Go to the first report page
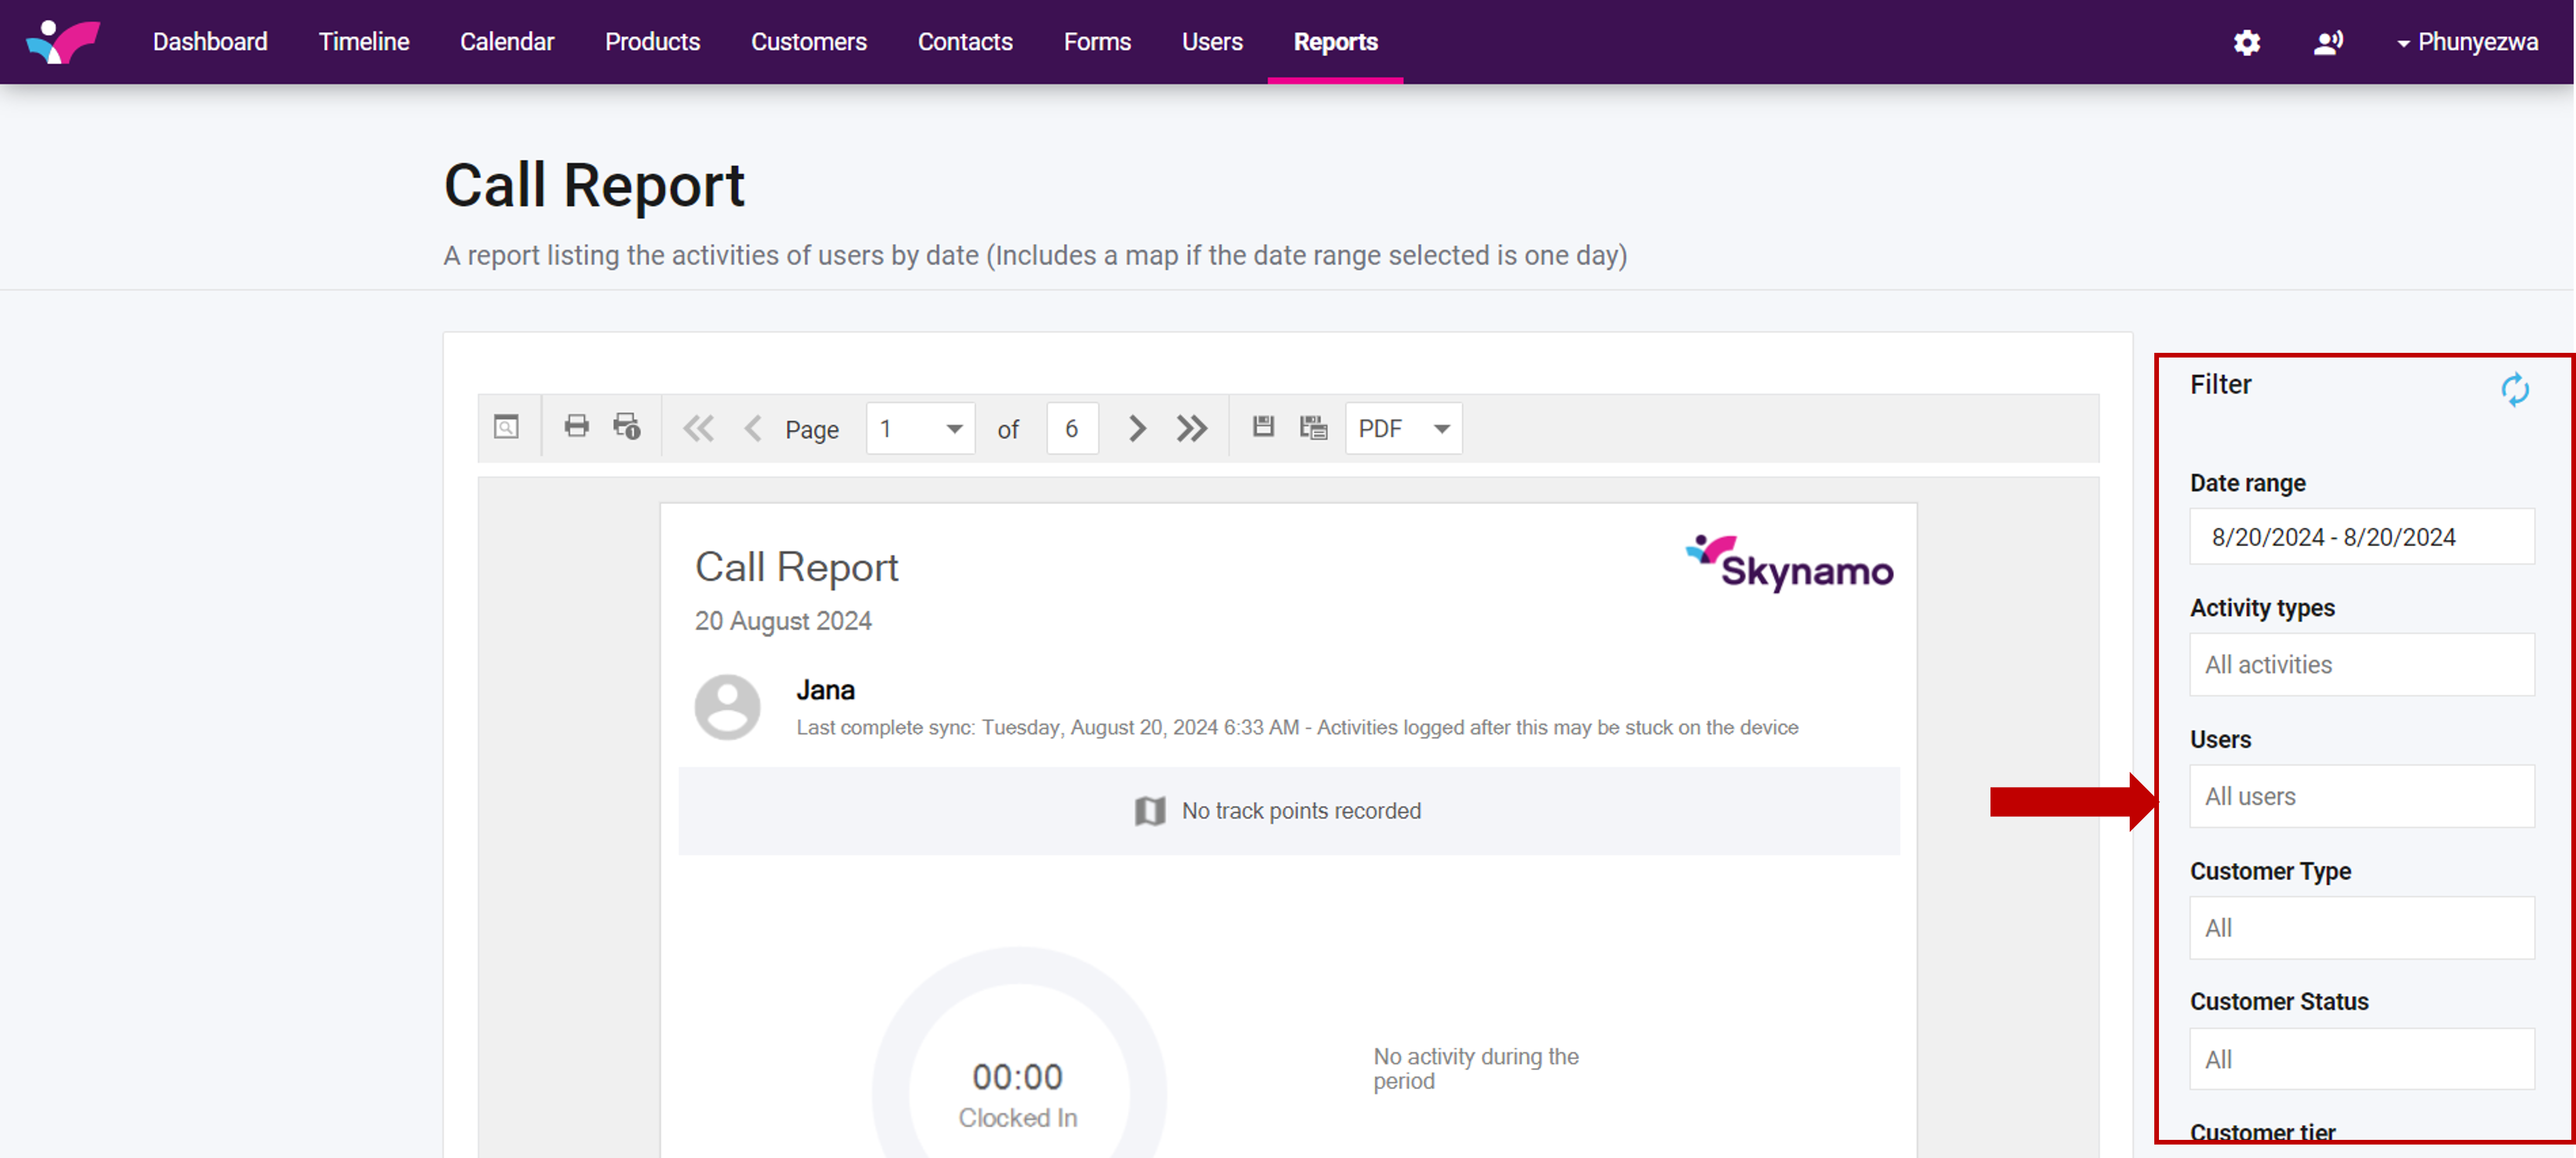The image size is (2576, 1158). (698, 429)
